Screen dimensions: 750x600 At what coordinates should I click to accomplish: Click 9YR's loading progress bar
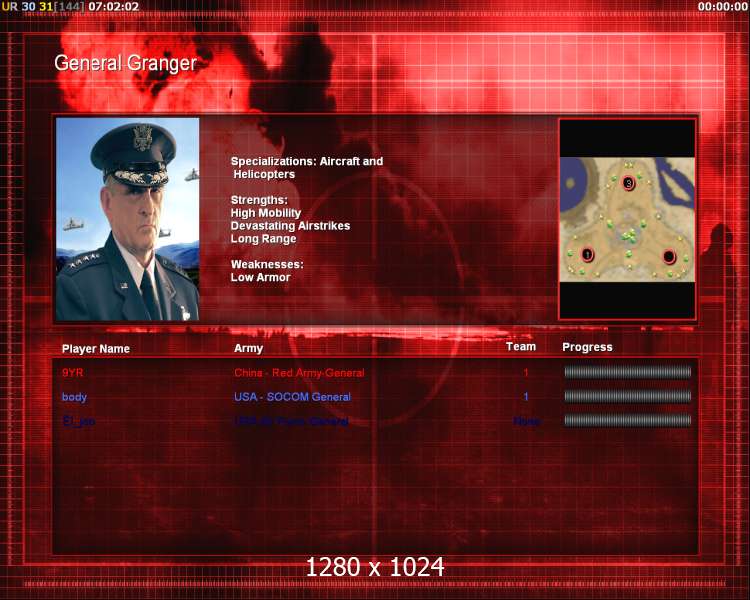click(628, 372)
